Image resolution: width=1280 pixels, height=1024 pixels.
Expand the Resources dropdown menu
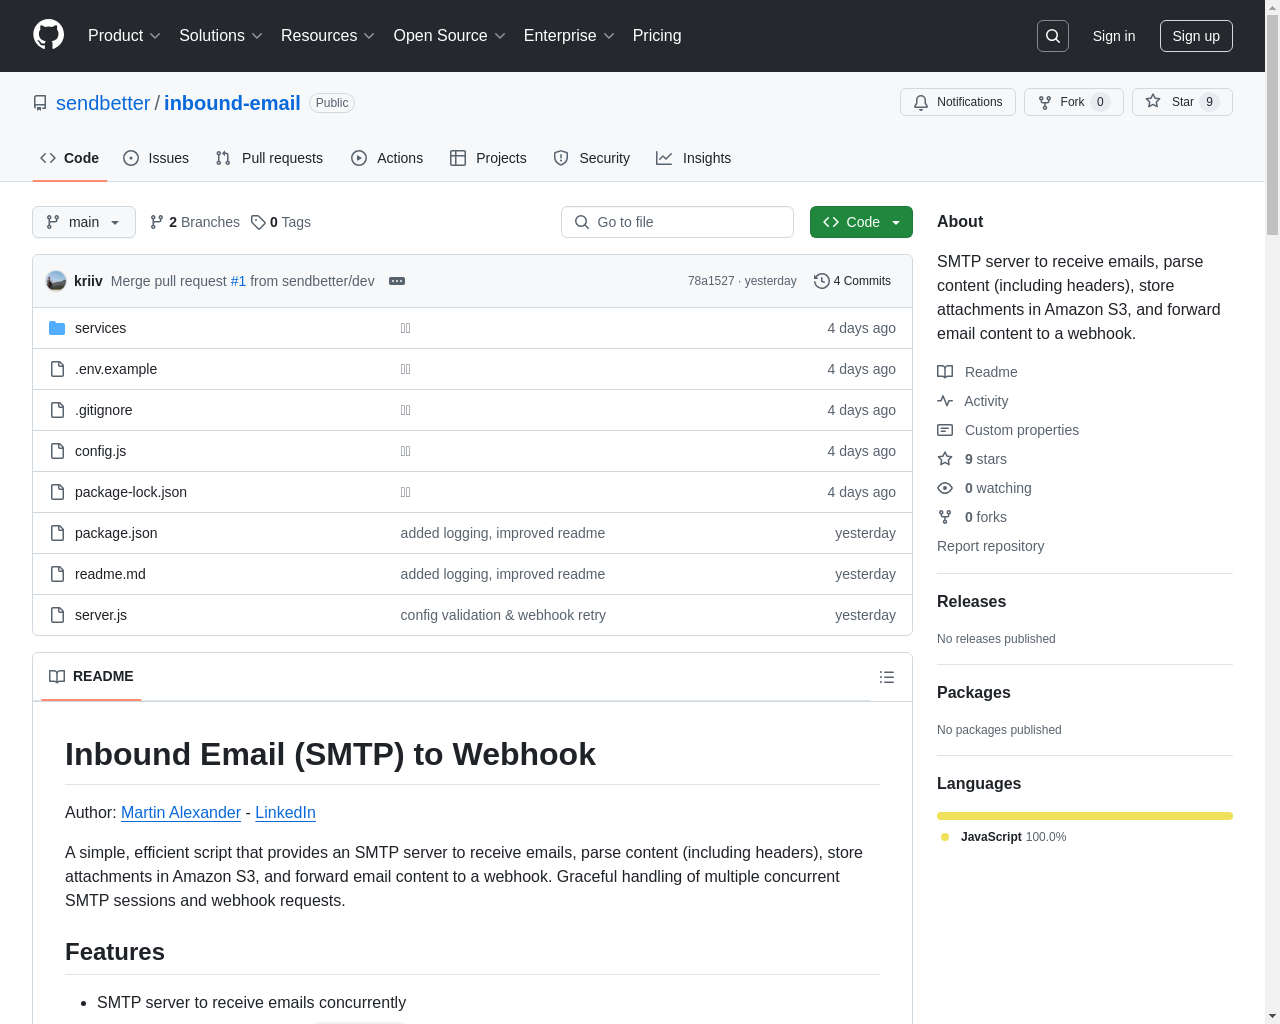click(328, 36)
